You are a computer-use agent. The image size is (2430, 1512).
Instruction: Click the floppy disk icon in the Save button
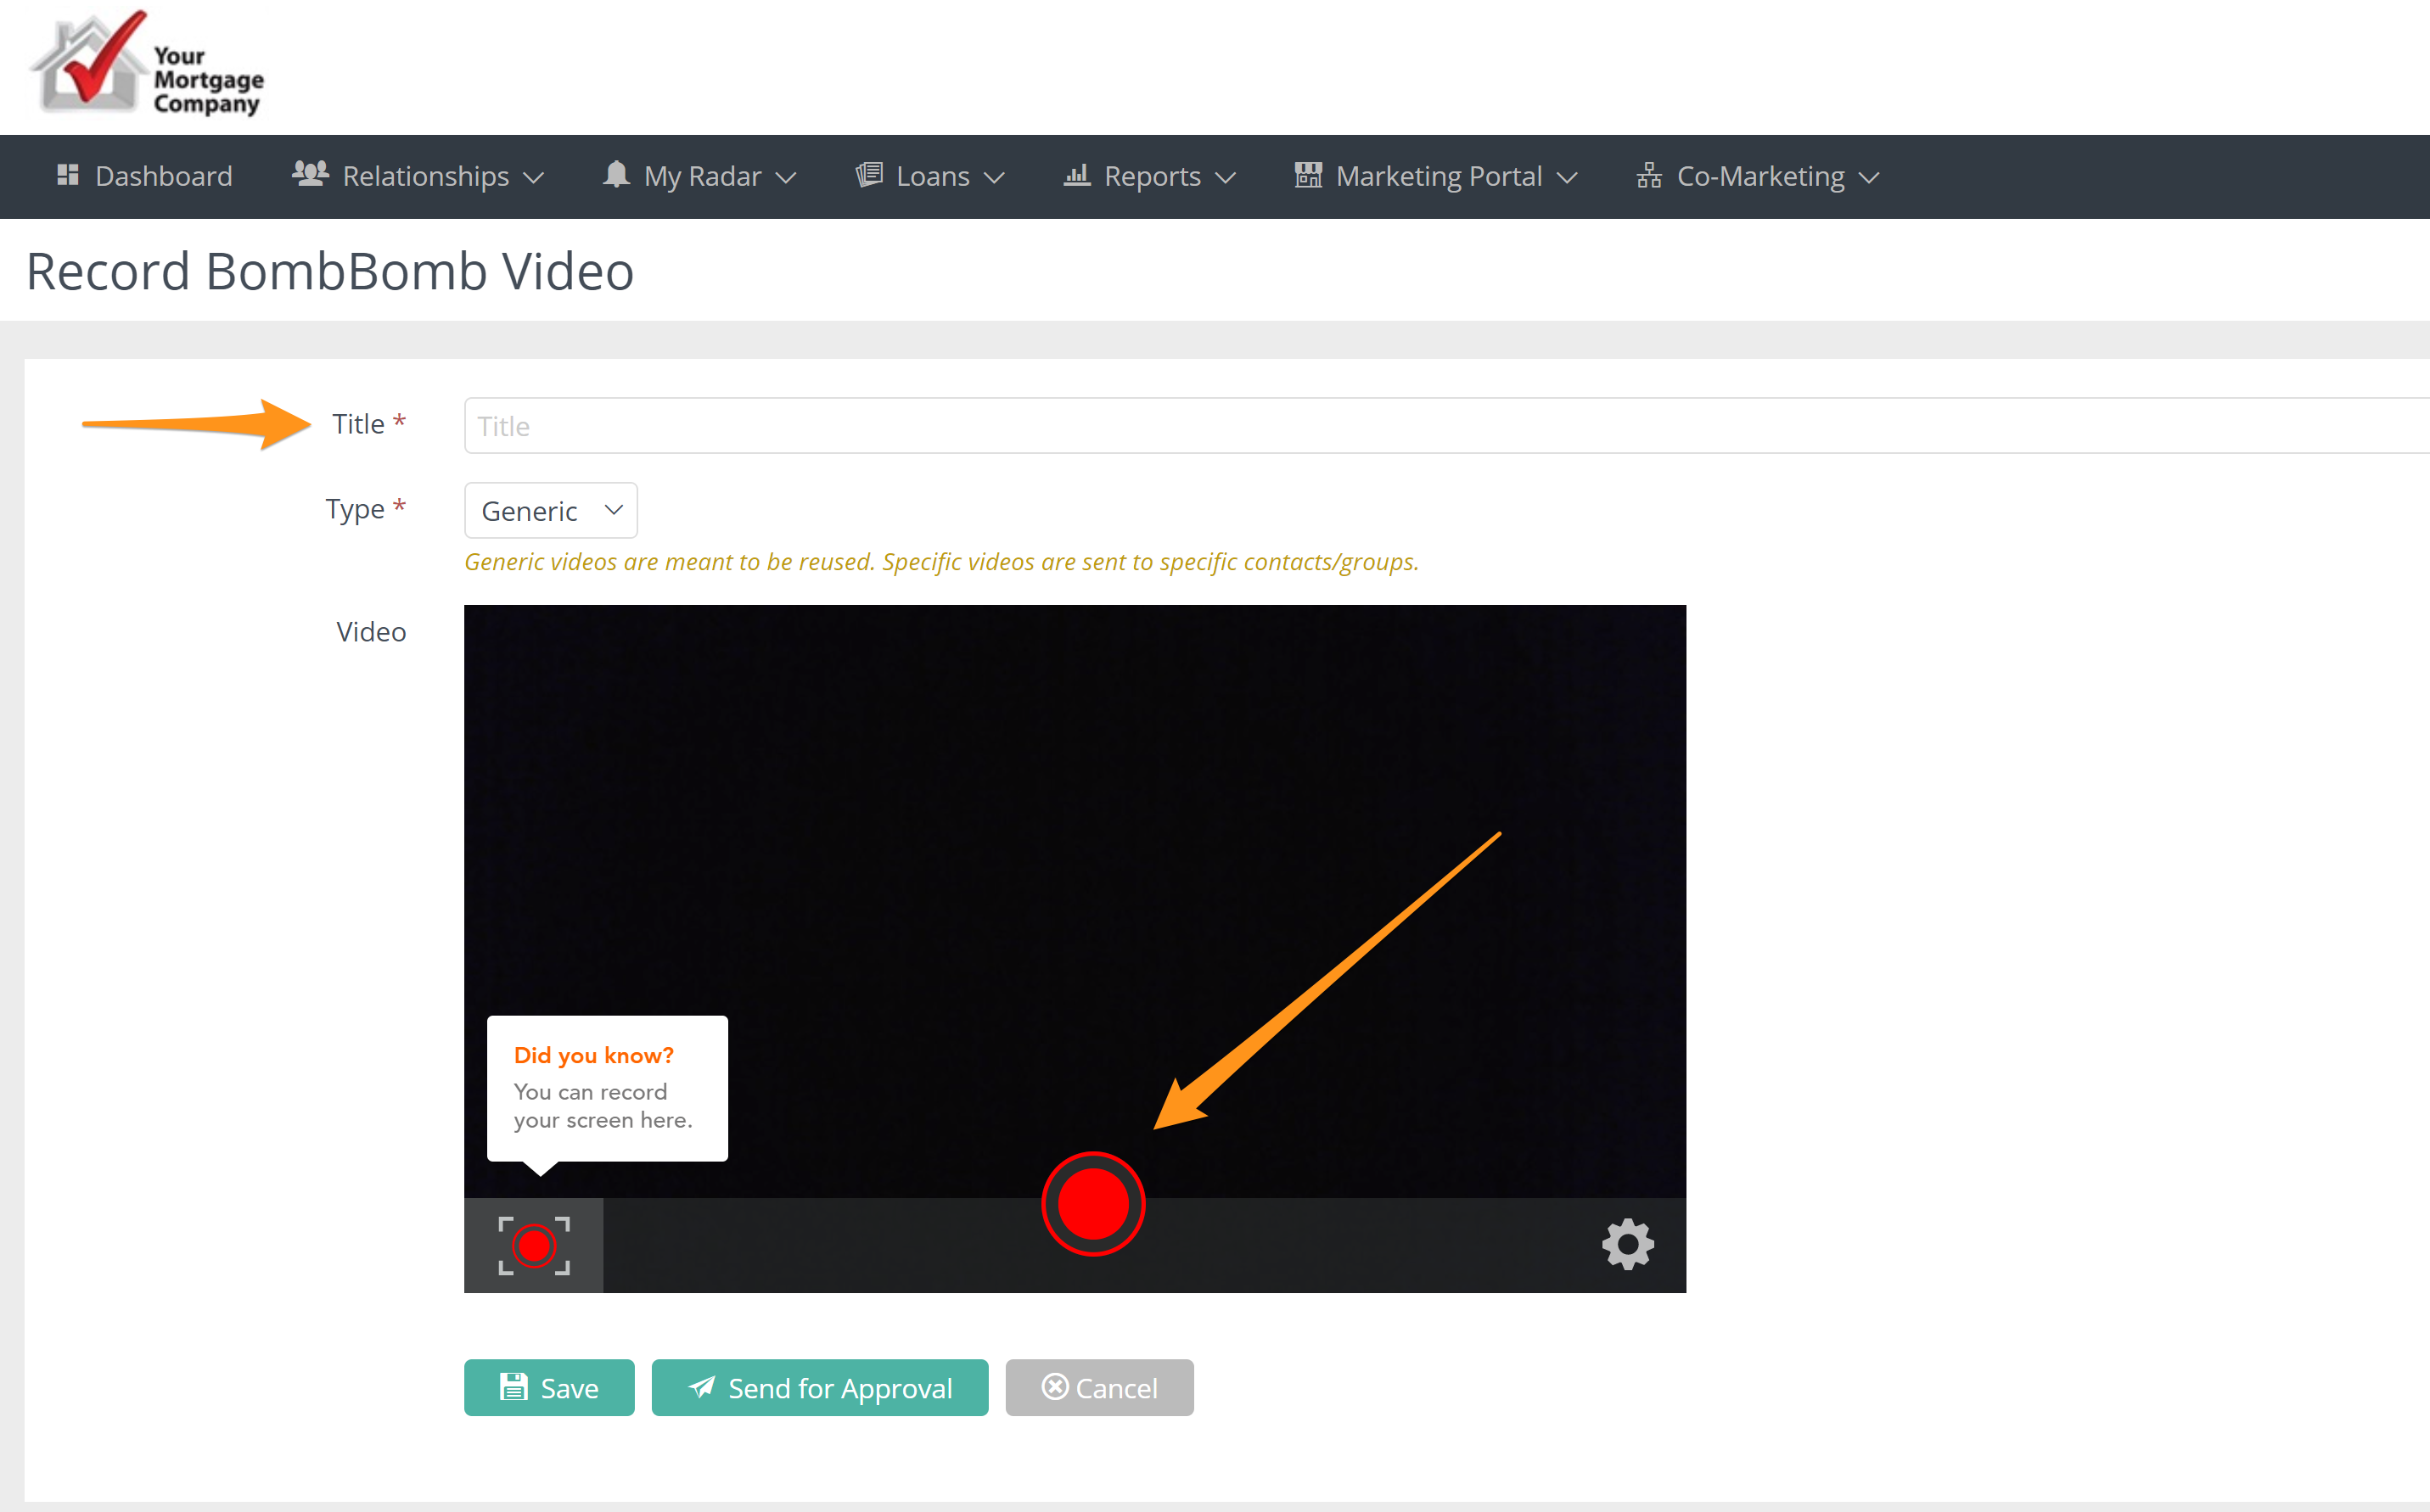pyautogui.click(x=513, y=1387)
